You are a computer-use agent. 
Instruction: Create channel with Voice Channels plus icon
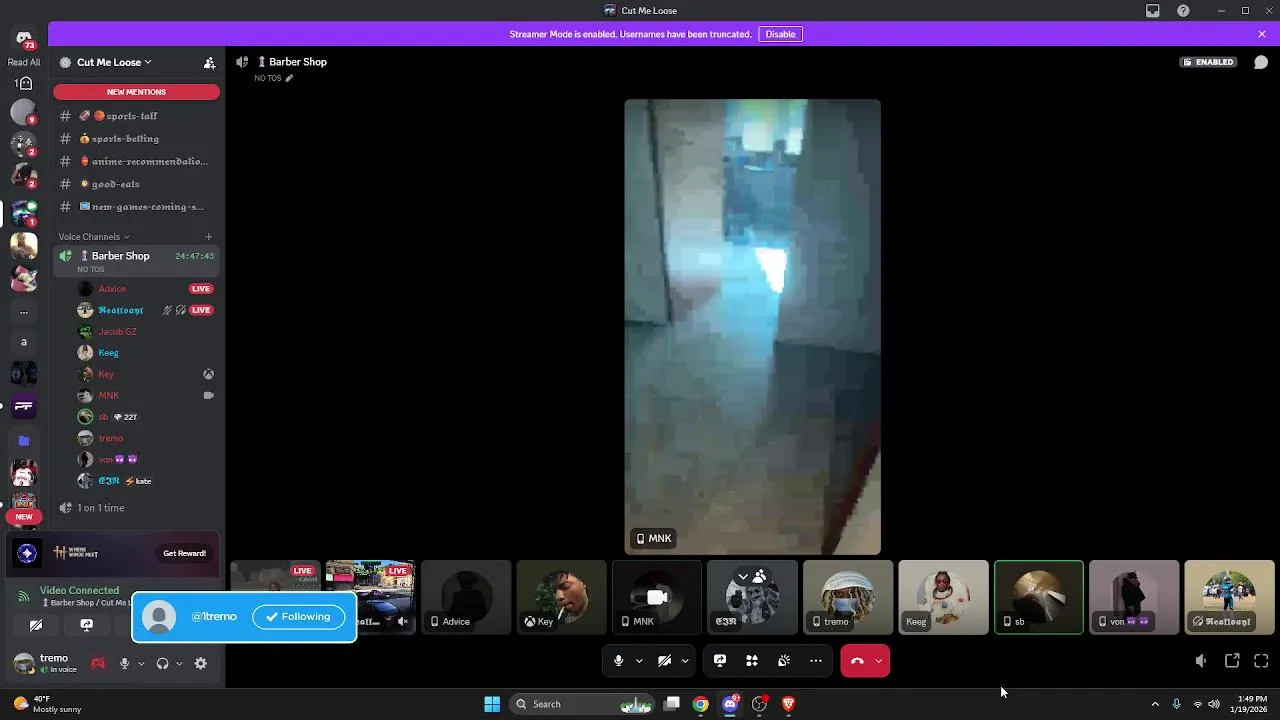point(209,237)
